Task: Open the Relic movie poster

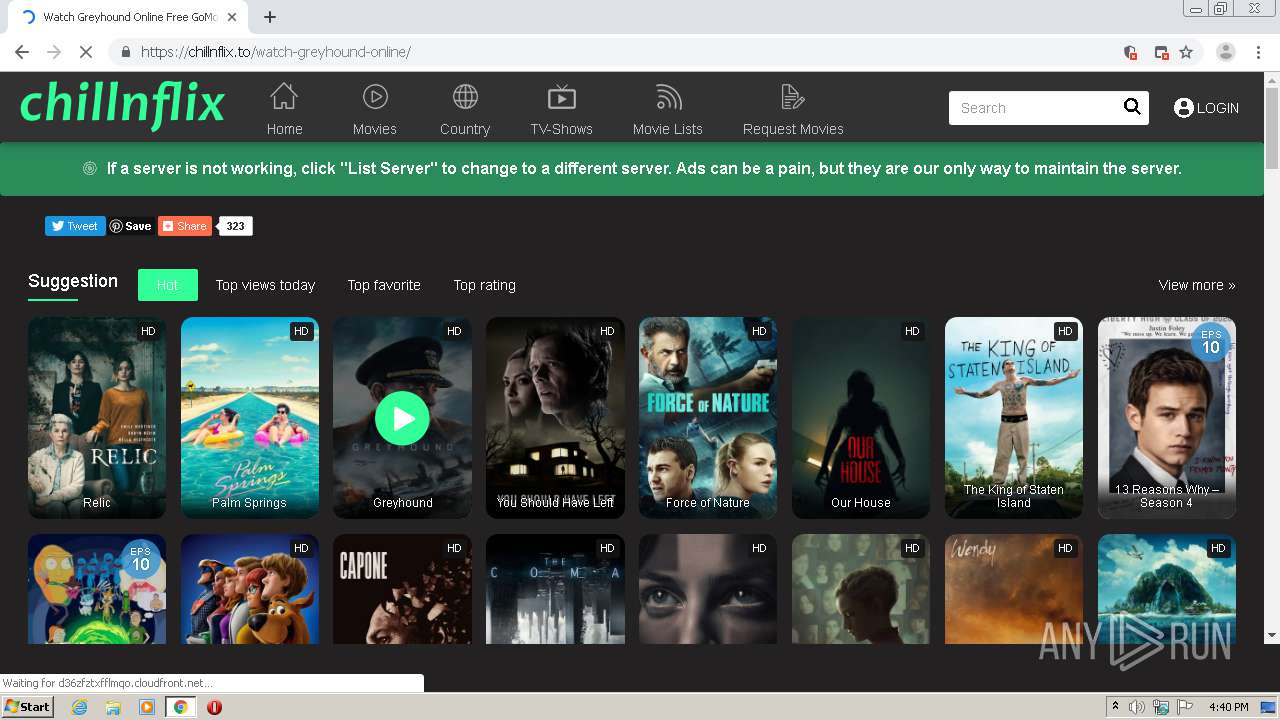Action: click(97, 418)
